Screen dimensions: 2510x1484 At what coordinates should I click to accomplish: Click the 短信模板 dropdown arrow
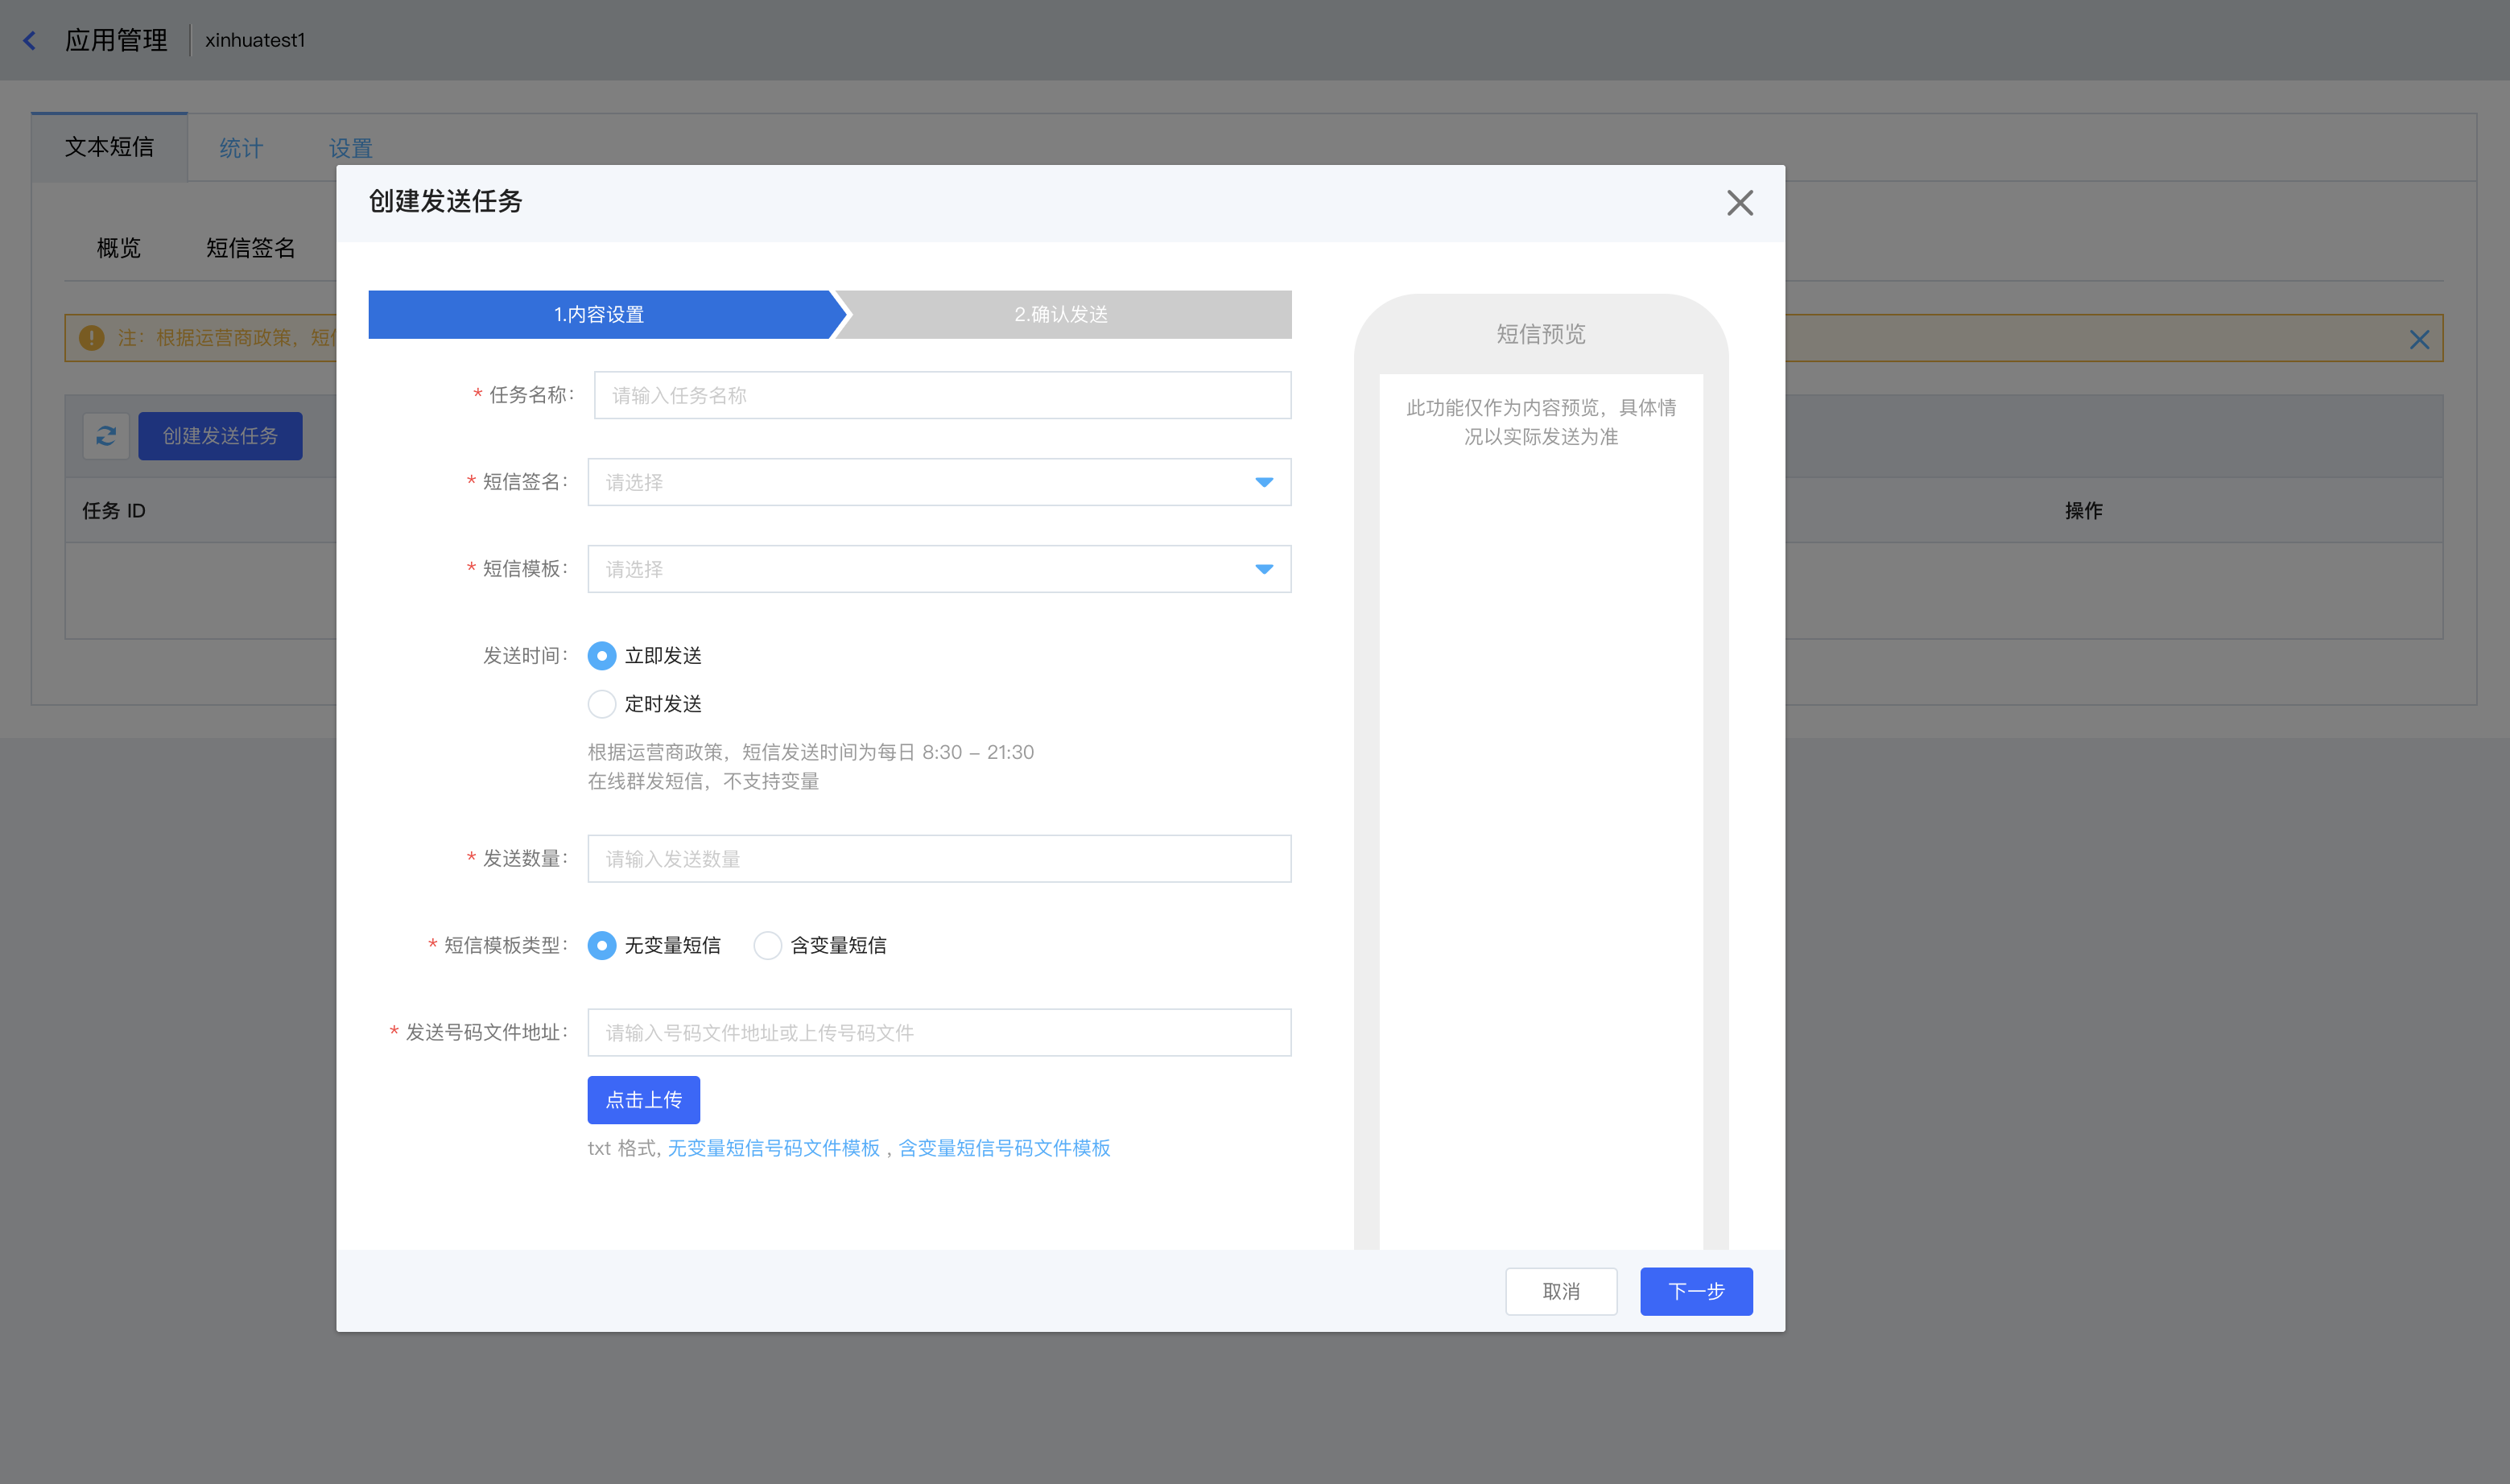coord(1264,569)
